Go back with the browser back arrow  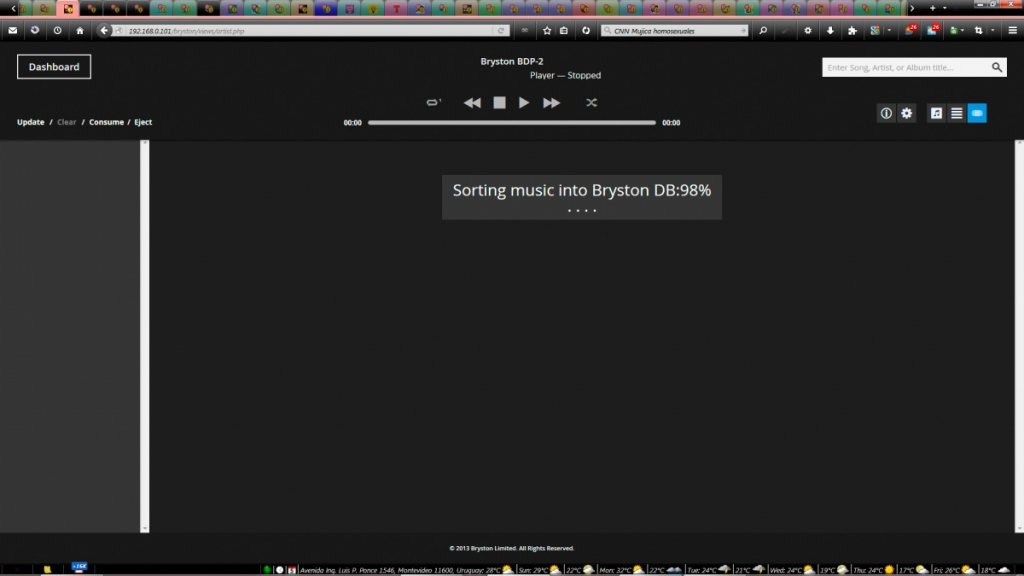[x=104, y=30]
